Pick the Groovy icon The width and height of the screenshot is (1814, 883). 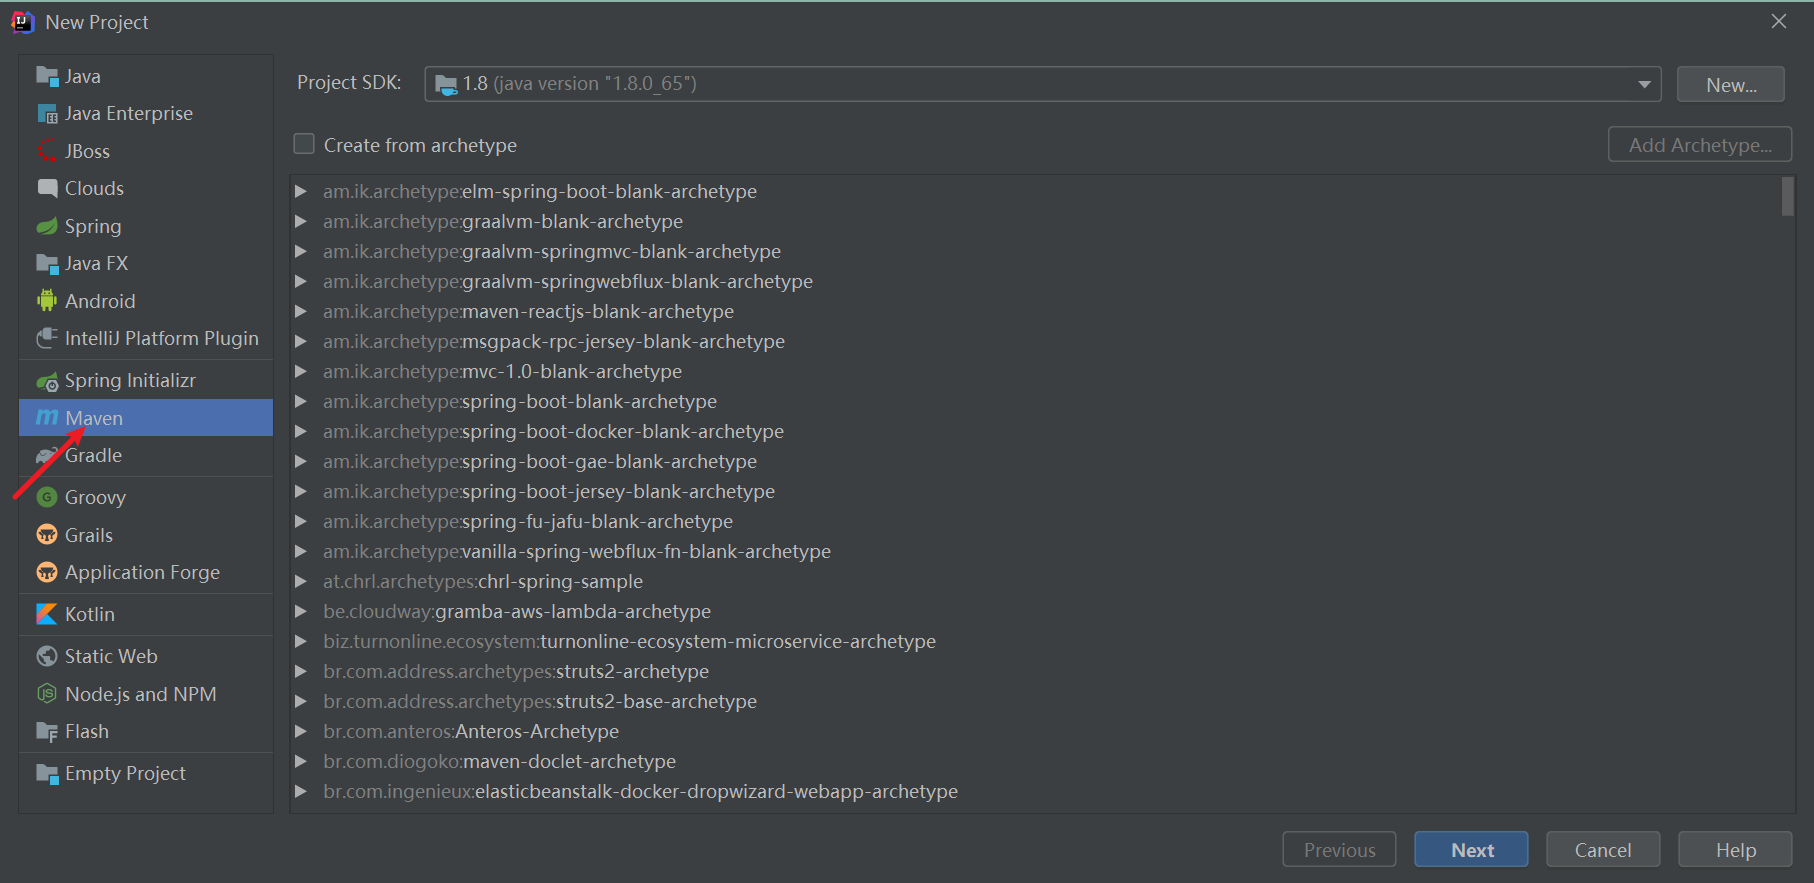click(47, 497)
